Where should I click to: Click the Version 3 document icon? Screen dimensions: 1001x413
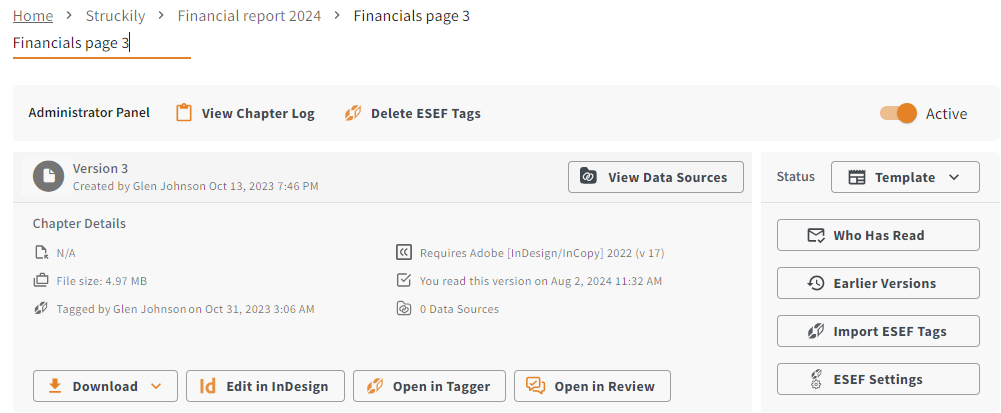[49, 176]
